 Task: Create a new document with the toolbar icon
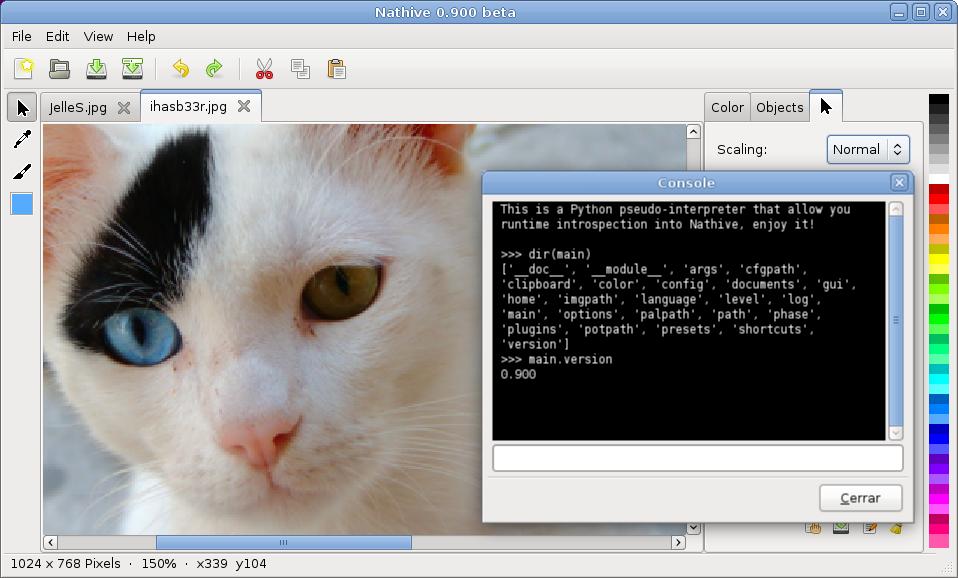24,68
